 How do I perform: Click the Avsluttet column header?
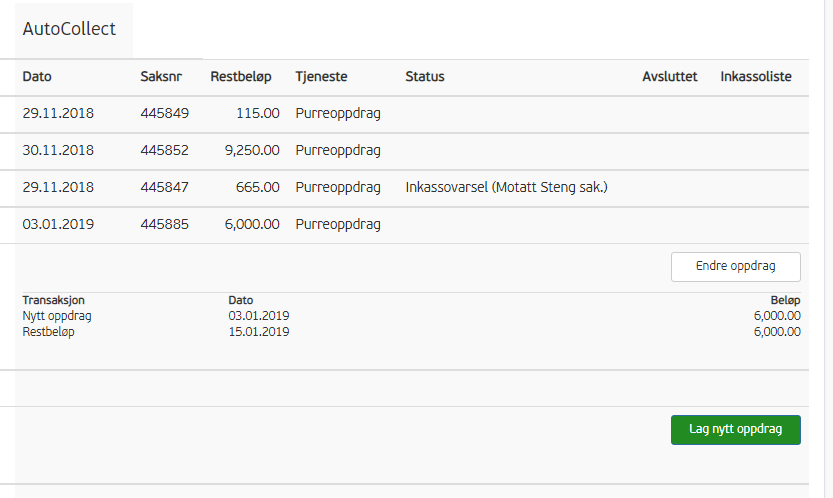pos(669,77)
